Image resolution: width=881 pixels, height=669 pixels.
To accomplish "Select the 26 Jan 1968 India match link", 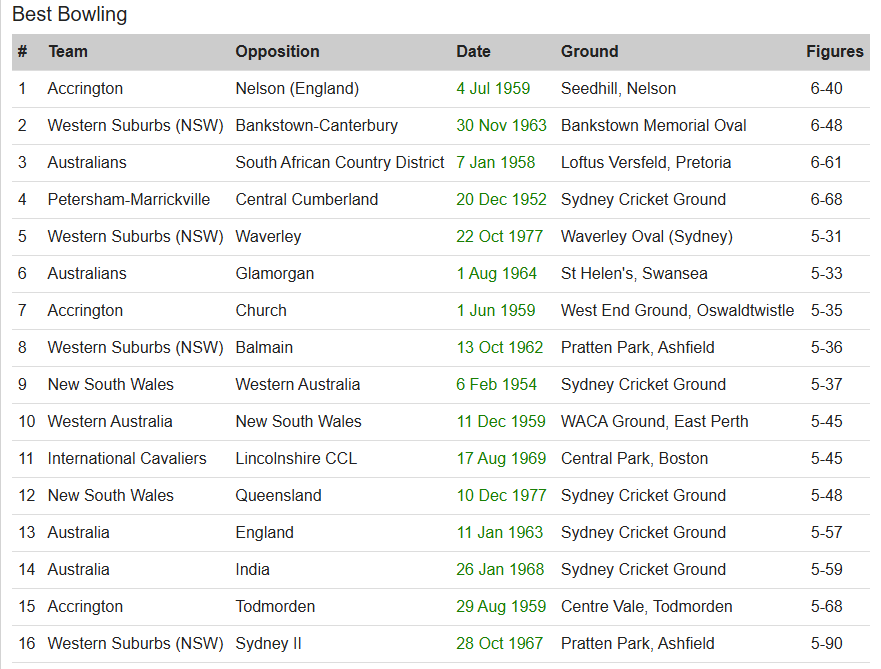I will [500, 569].
